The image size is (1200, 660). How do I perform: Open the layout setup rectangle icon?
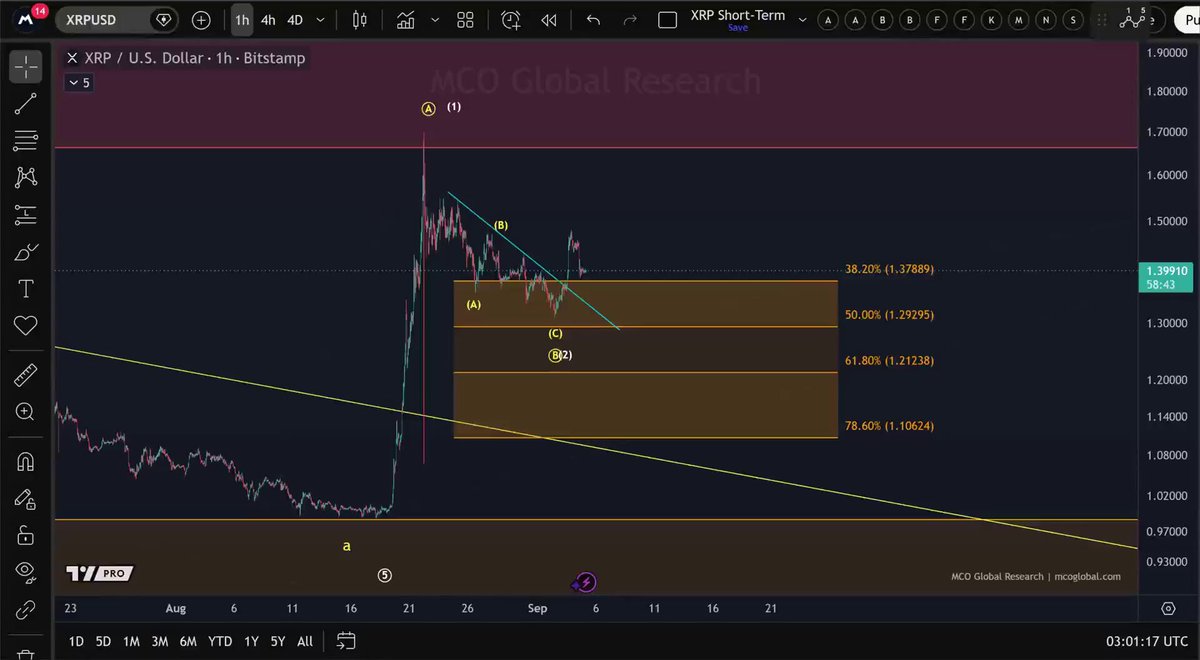pos(668,20)
